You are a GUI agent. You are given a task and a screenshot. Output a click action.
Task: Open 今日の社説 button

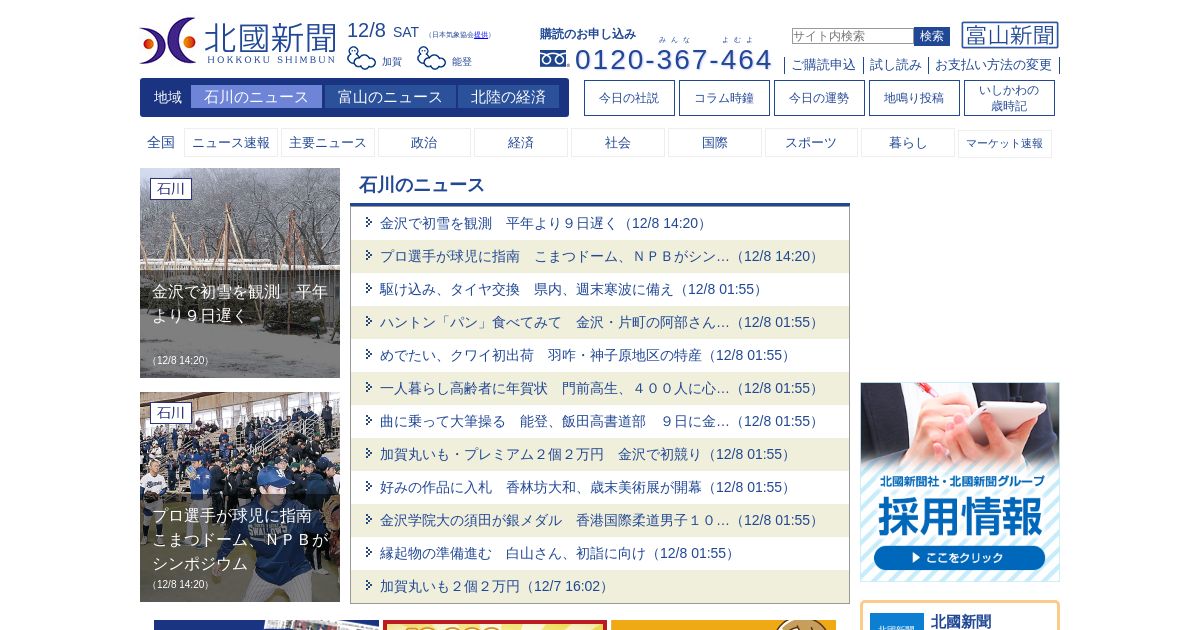629,98
